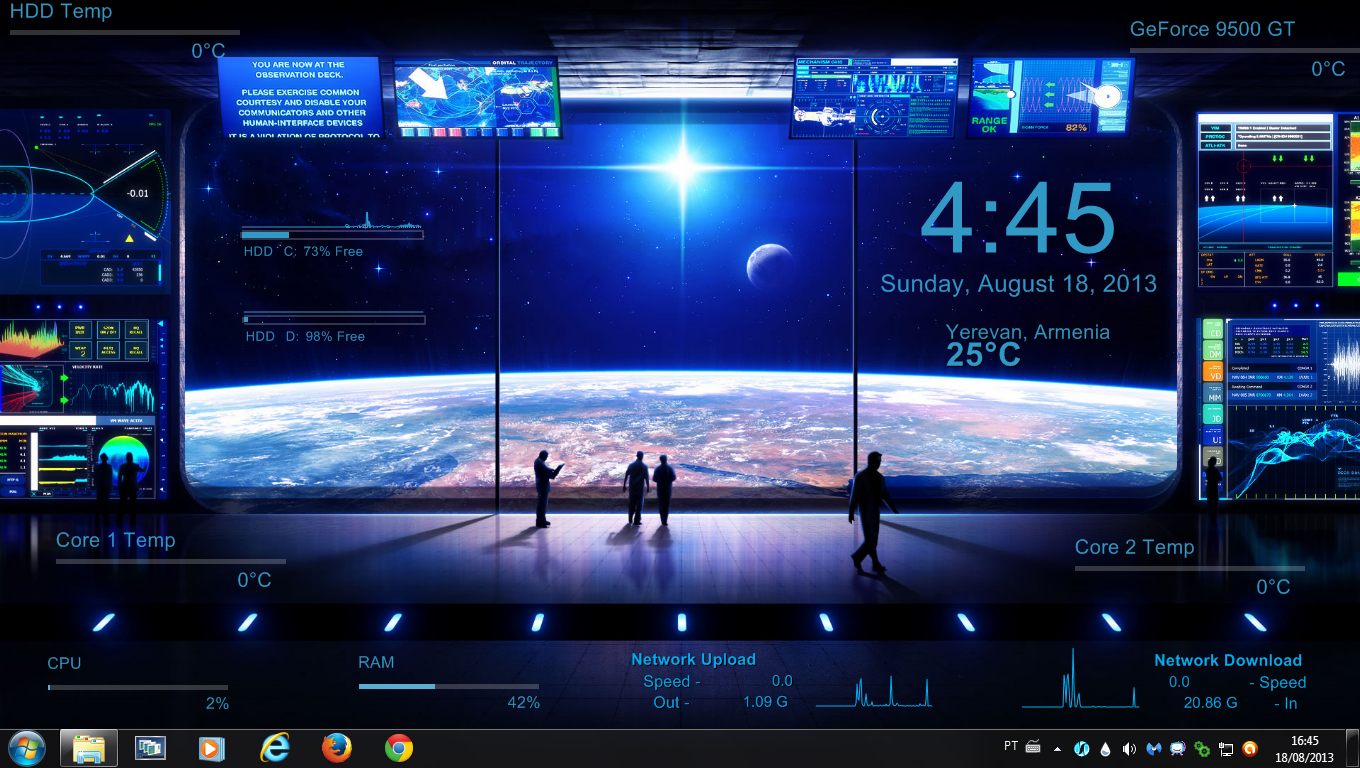This screenshot has height=768, width=1360.
Task: Click the HDD D: 98% Free bar
Action: (x=334, y=320)
